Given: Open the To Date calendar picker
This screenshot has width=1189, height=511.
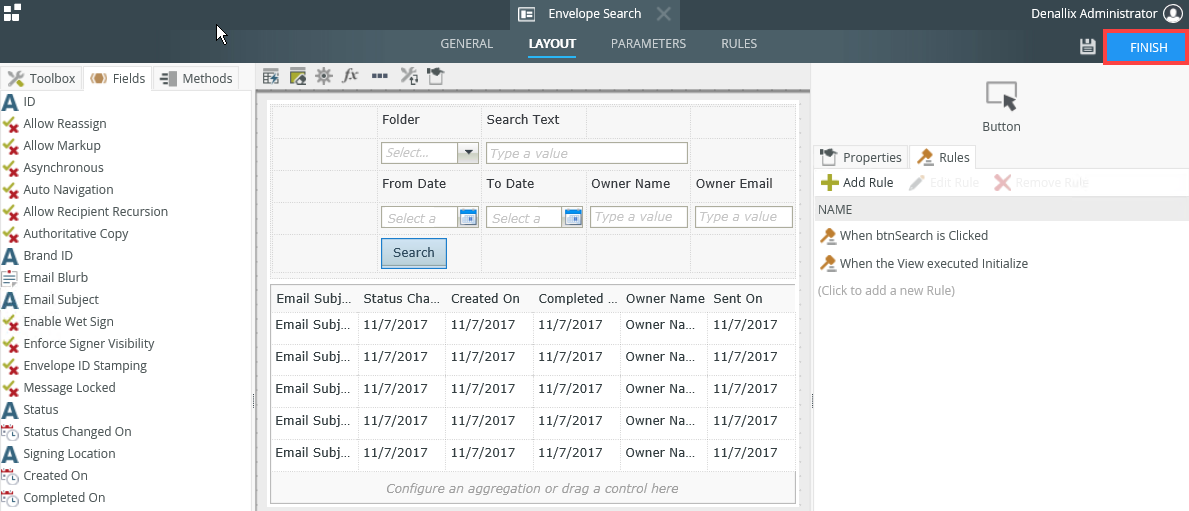Looking at the screenshot, I should [573, 218].
